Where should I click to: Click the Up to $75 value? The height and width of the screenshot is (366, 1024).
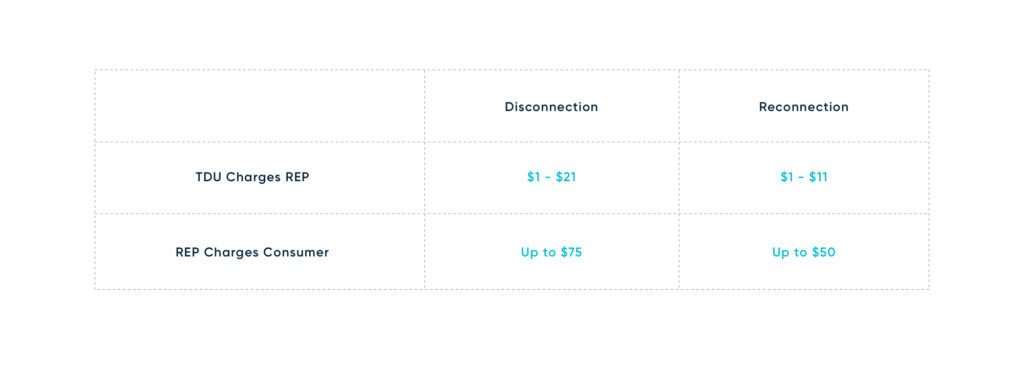551,252
